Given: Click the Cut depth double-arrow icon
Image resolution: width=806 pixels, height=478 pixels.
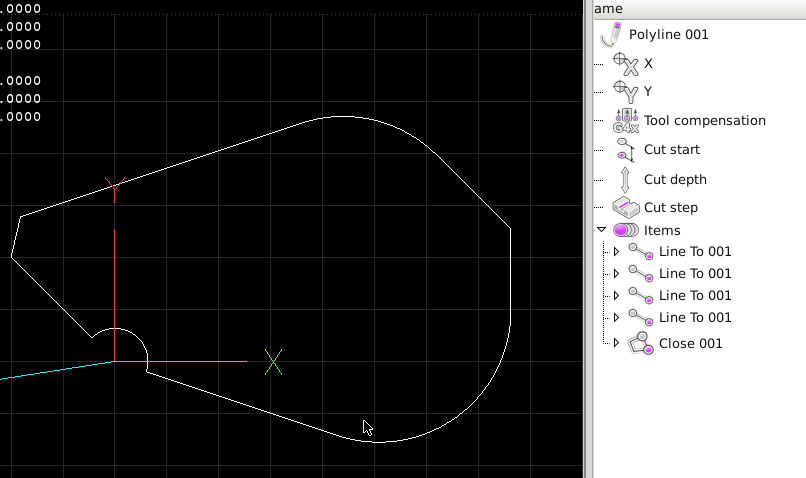Looking at the screenshot, I should [x=625, y=180].
